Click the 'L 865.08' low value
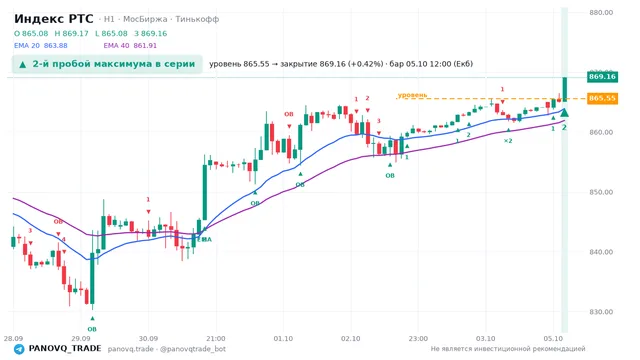The image size is (640, 360). coord(111,33)
